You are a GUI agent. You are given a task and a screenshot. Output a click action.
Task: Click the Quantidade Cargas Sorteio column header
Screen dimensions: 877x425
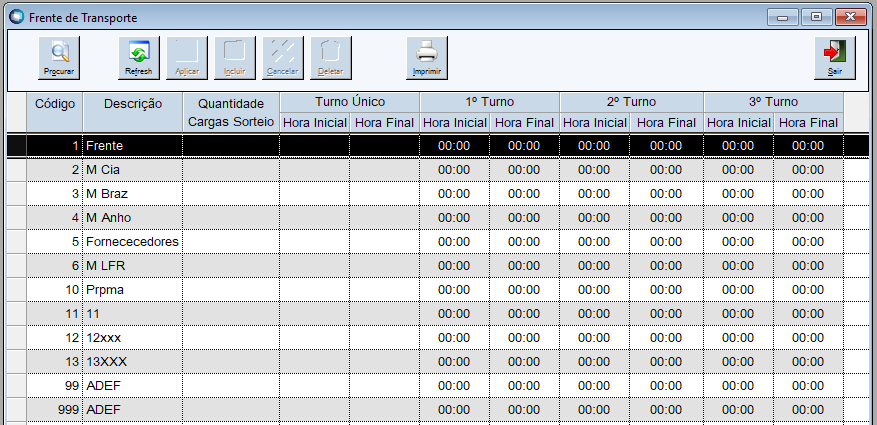coord(231,112)
